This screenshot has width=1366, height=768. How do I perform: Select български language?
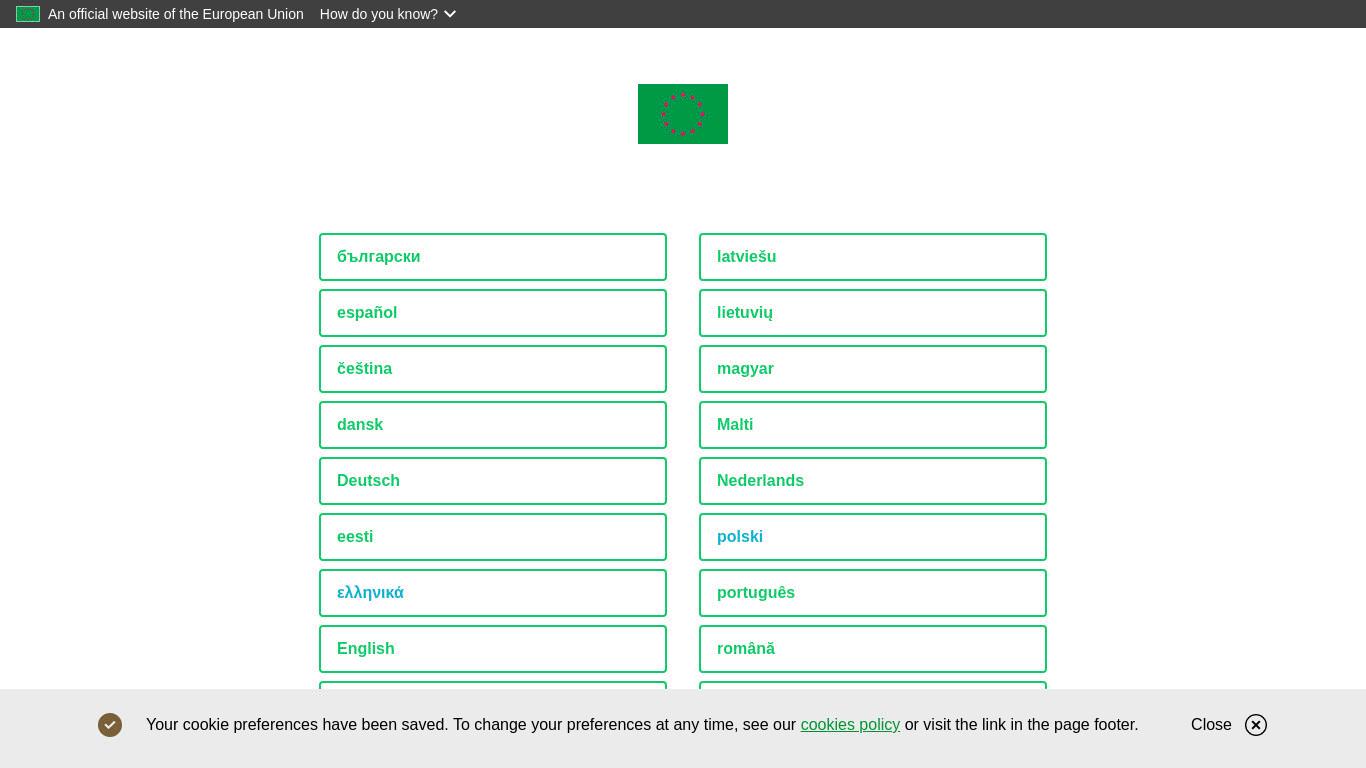pyautogui.click(x=493, y=257)
